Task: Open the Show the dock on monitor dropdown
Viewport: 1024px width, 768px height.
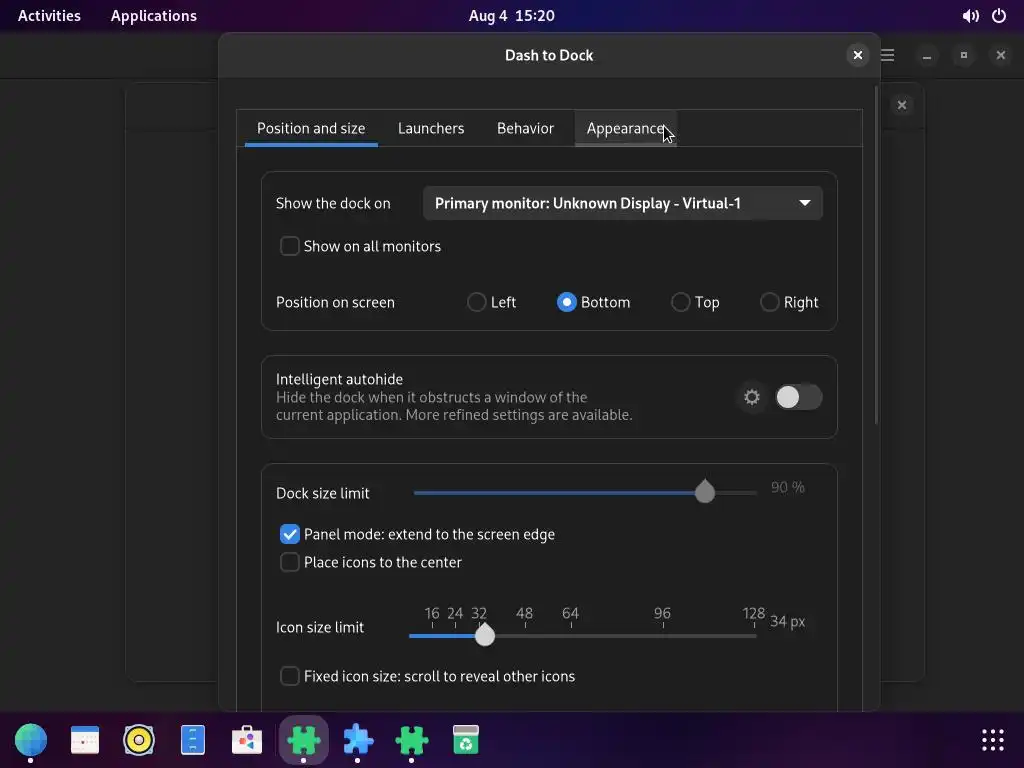Action: pos(622,203)
